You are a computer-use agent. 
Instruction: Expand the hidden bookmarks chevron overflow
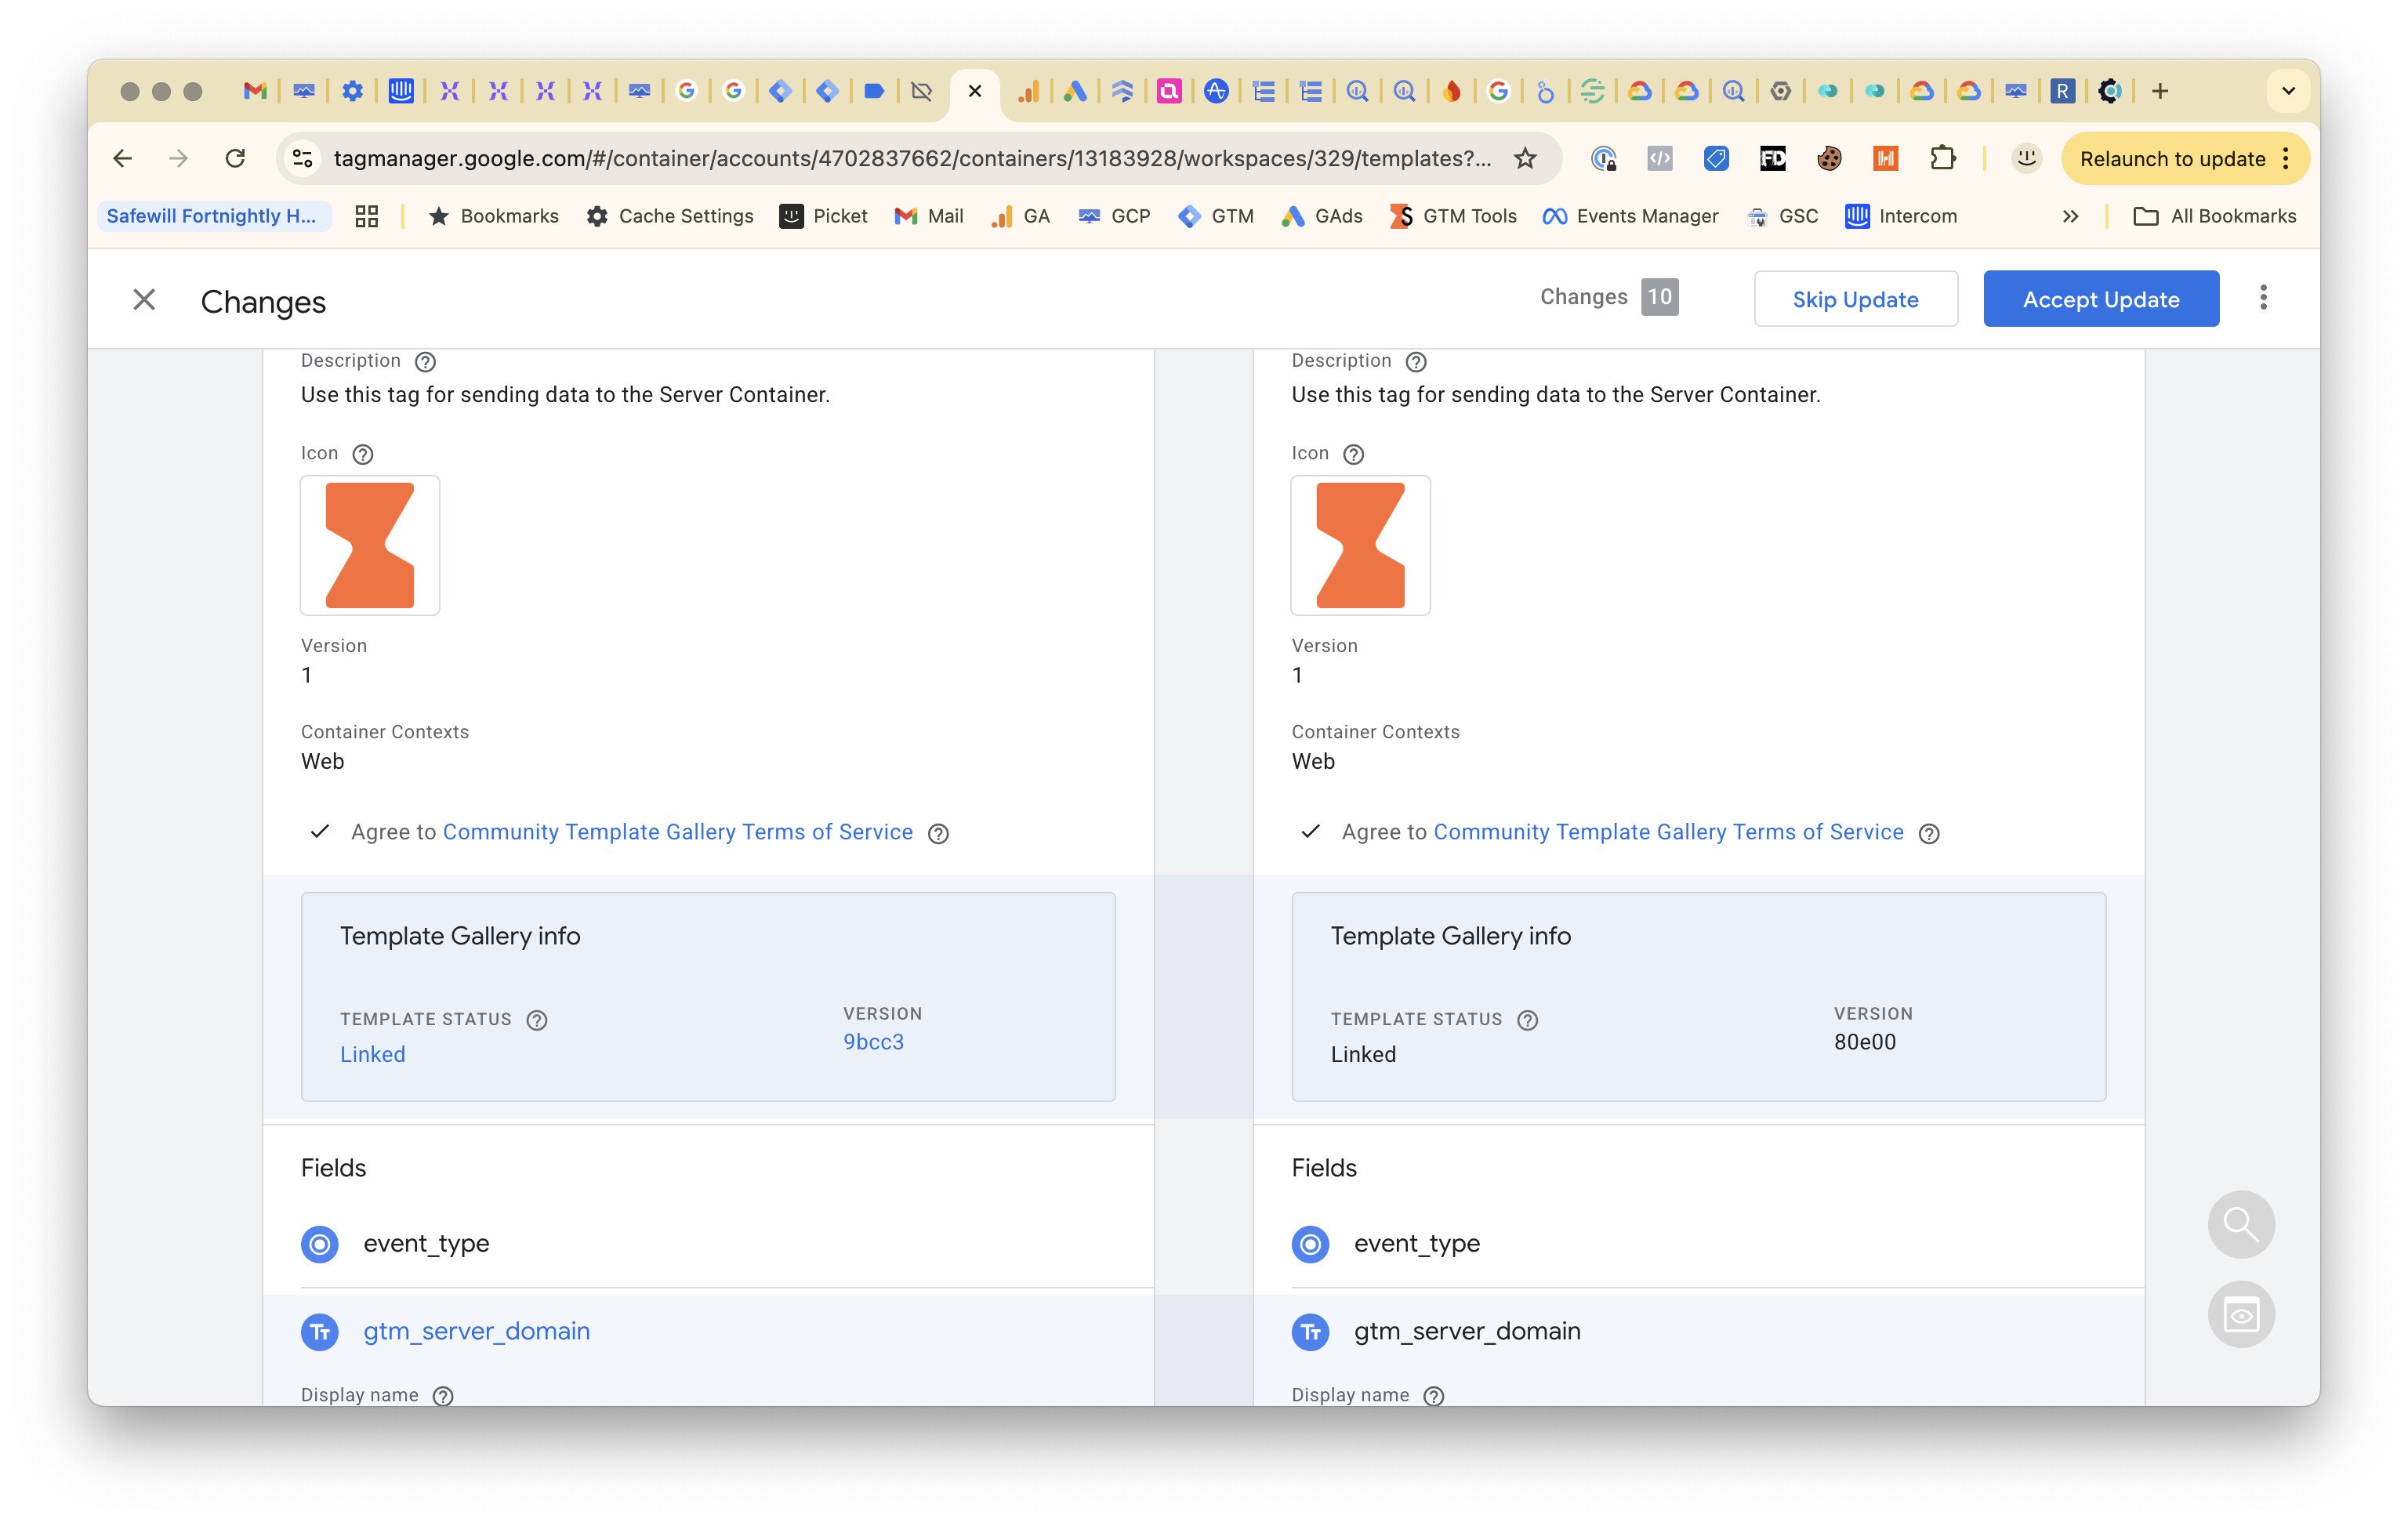click(x=2070, y=216)
